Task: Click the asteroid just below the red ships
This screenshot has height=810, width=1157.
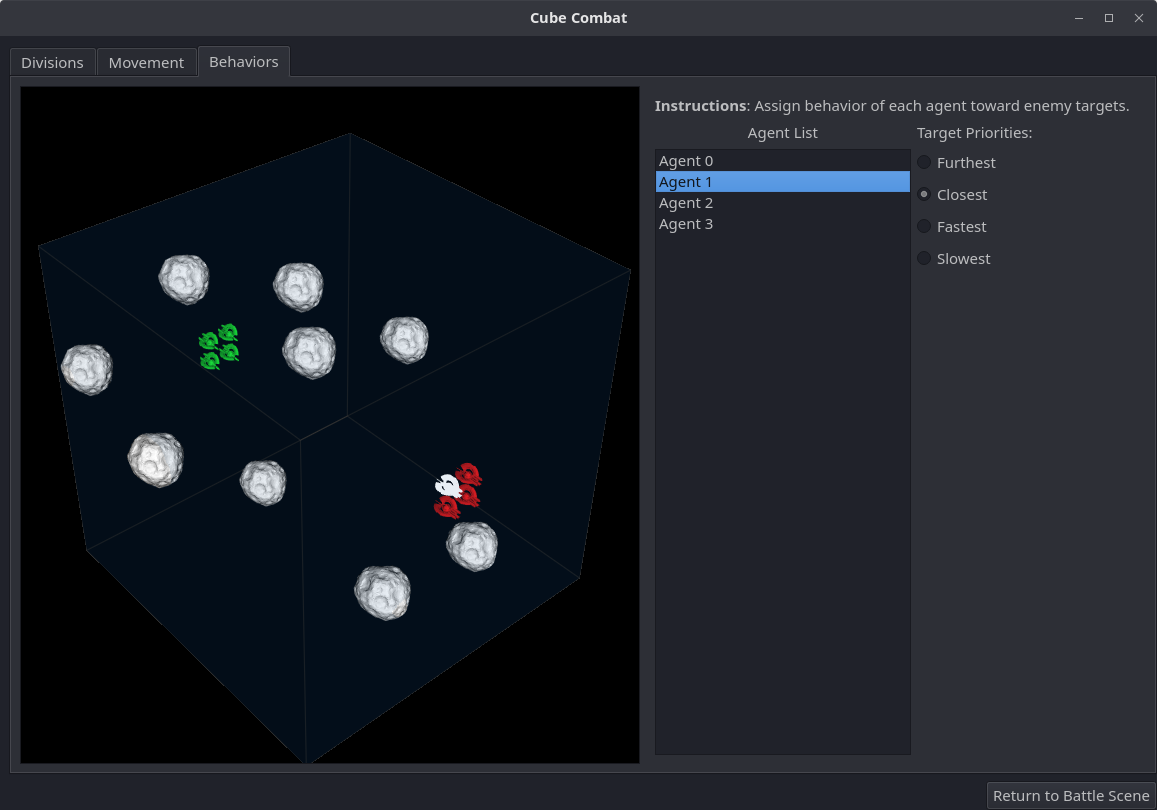Action: click(x=472, y=546)
